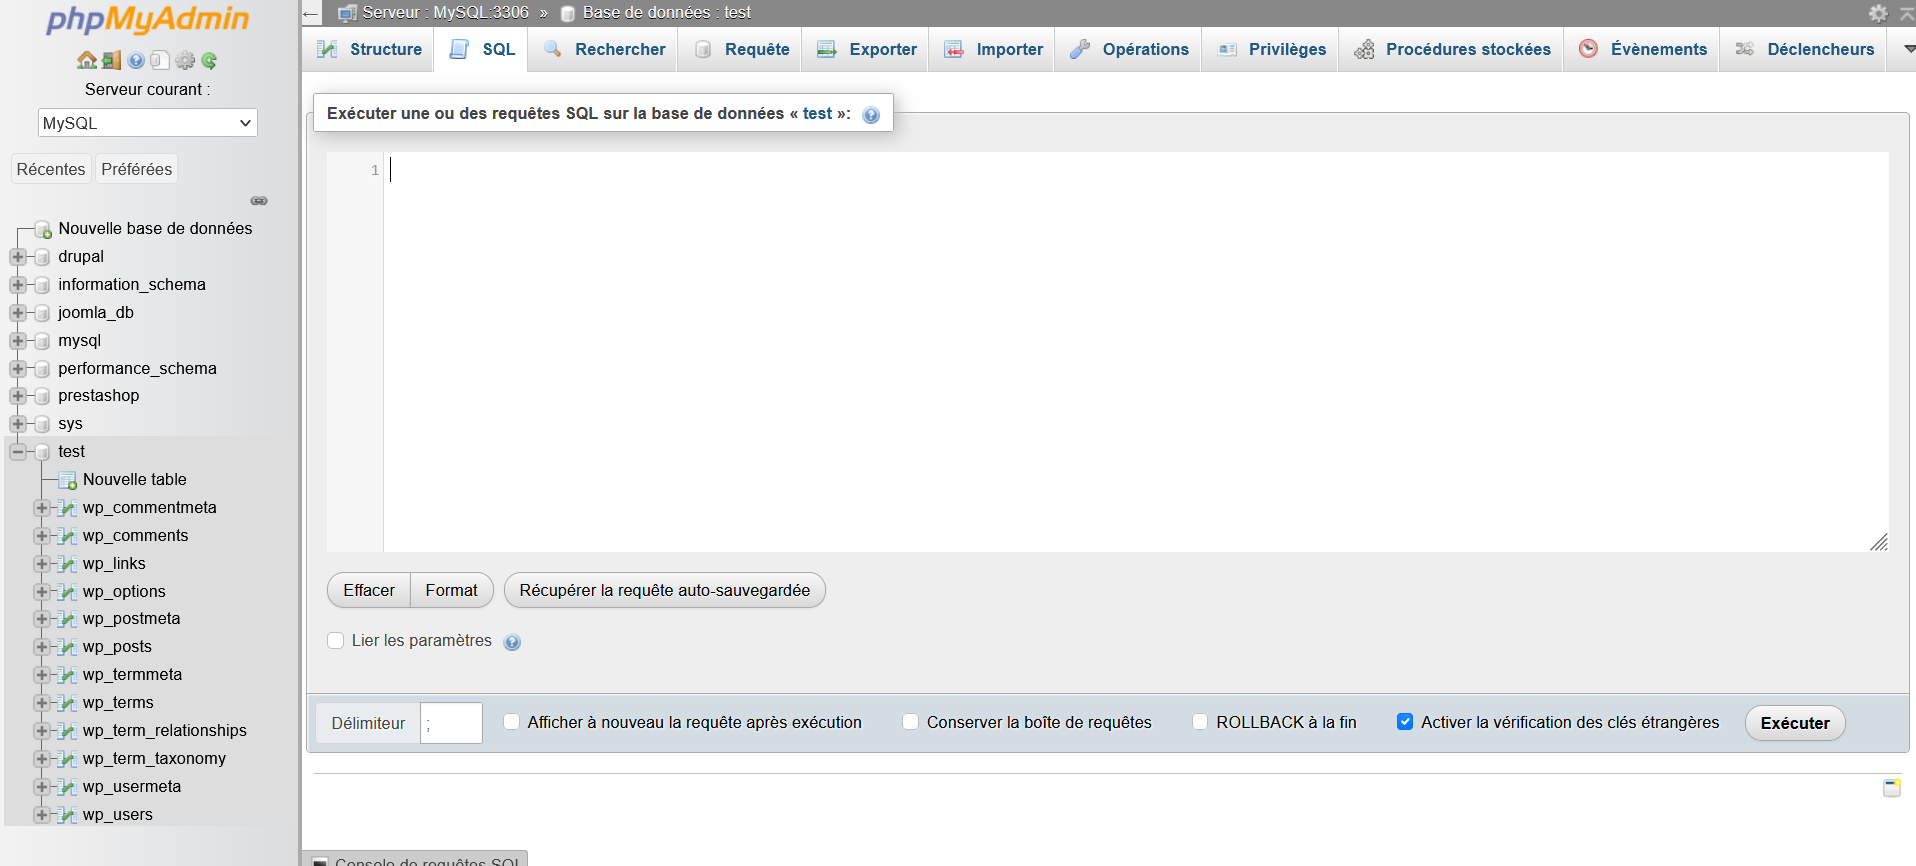Open the Importer tab
Viewport: 1916px width, 866px height.
pyautogui.click(x=992, y=50)
